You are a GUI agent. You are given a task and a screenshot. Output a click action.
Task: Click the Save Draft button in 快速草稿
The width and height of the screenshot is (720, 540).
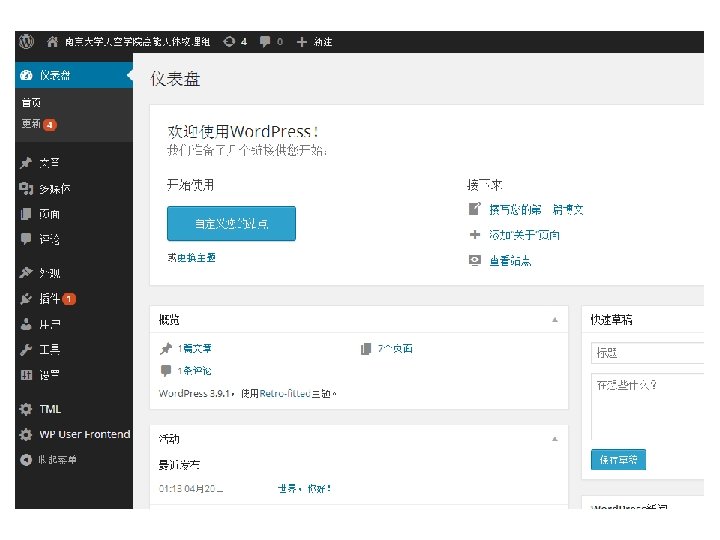[x=618, y=459]
